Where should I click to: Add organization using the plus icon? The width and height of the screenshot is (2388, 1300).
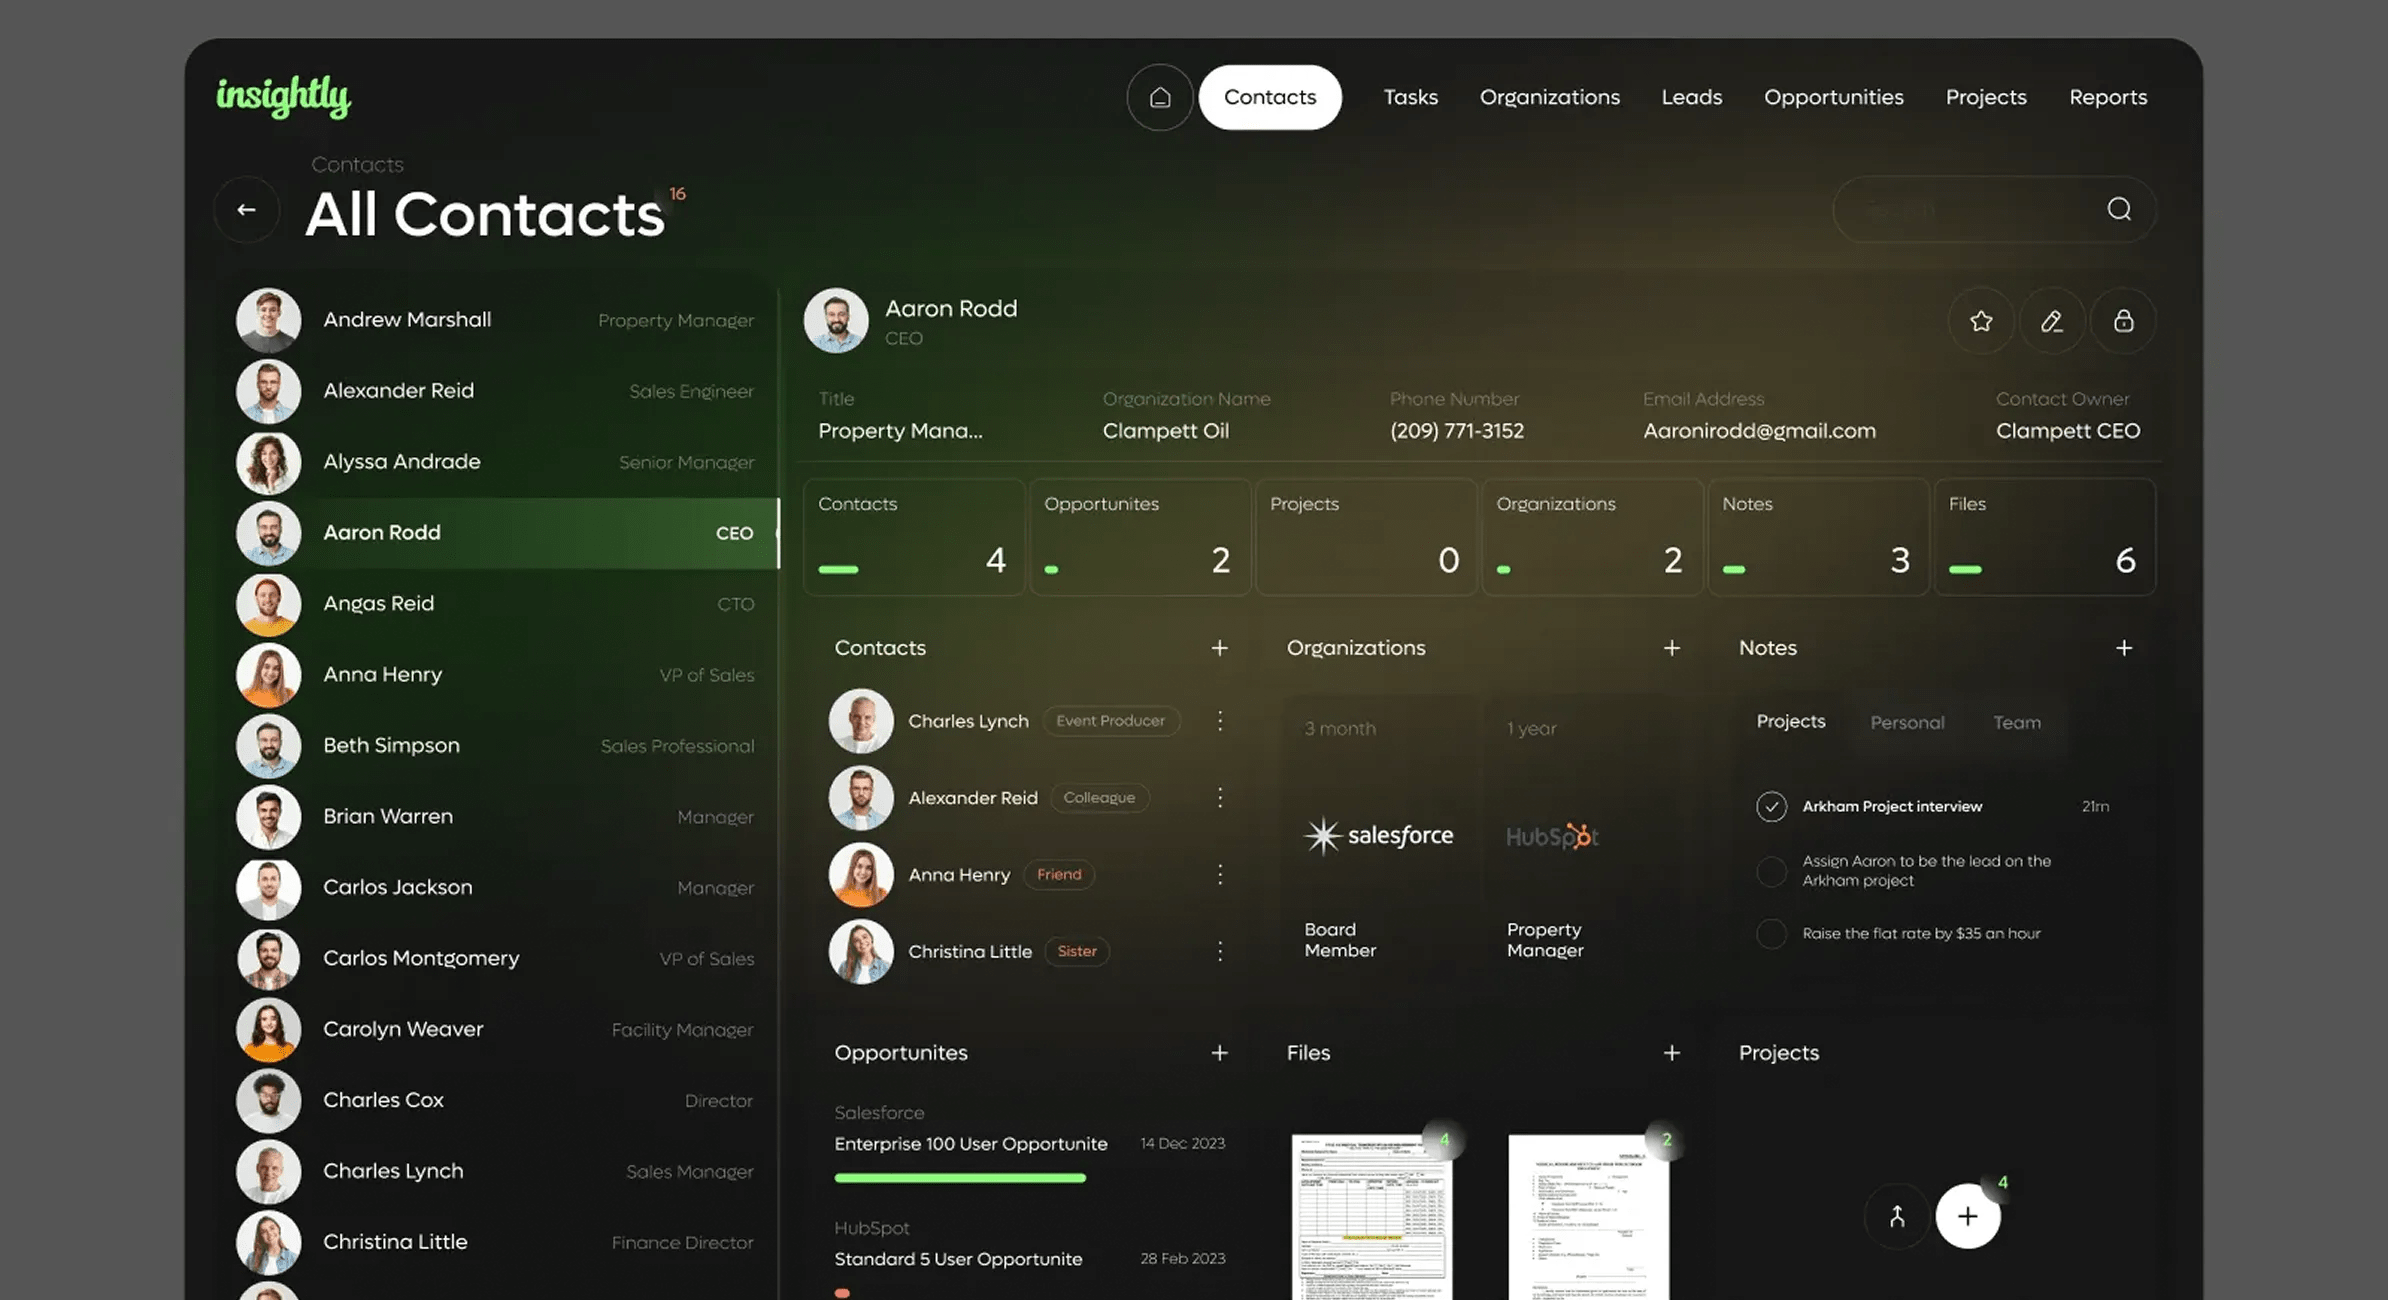point(1671,648)
